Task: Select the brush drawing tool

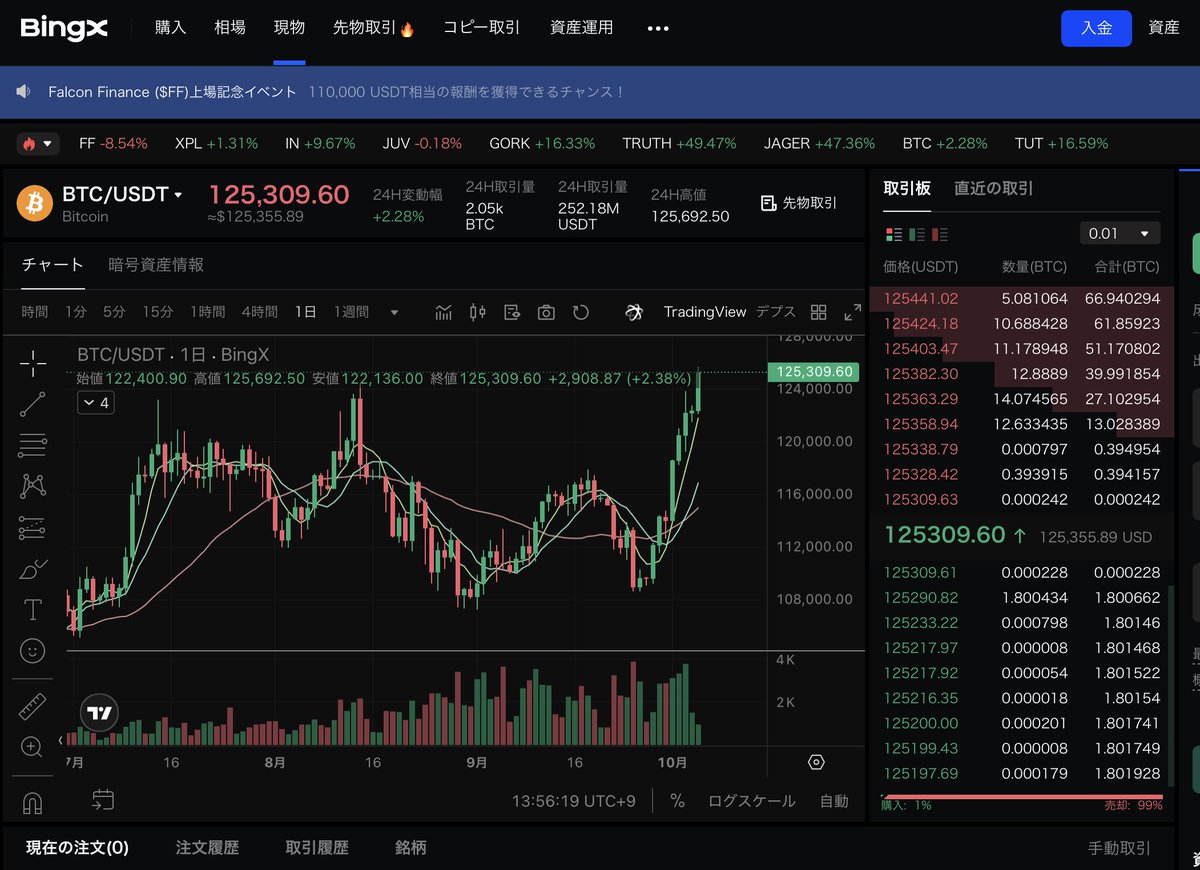Action: [x=33, y=569]
